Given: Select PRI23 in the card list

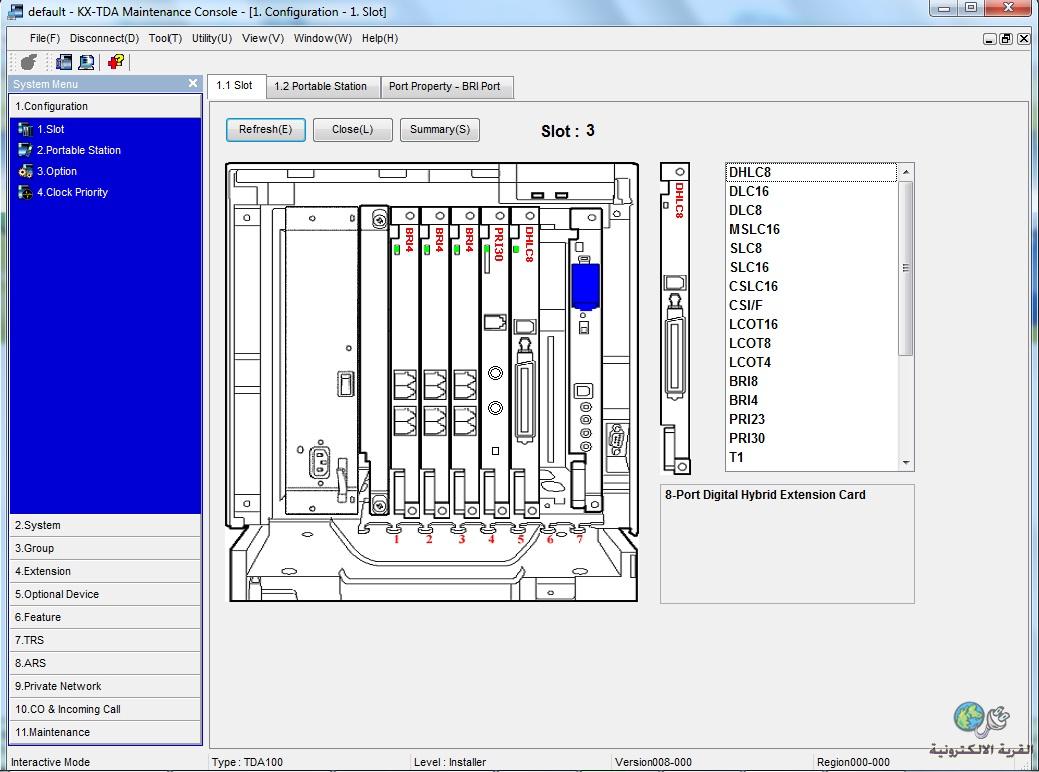Looking at the screenshot, I should [811, 419].
